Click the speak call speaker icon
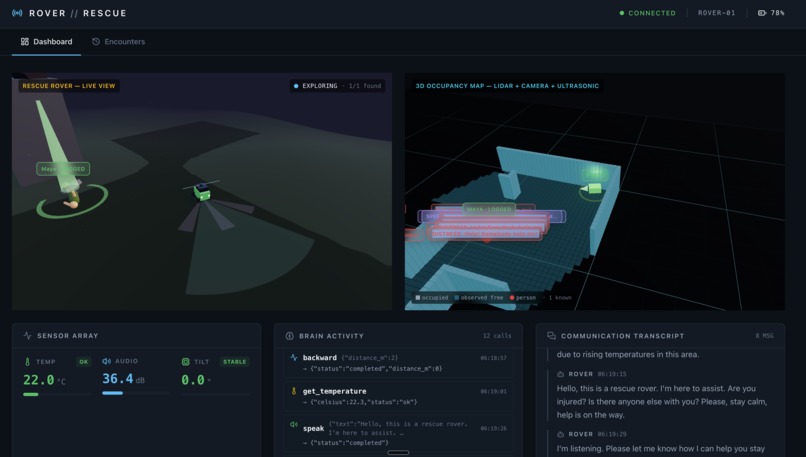 tap(294, 425)
